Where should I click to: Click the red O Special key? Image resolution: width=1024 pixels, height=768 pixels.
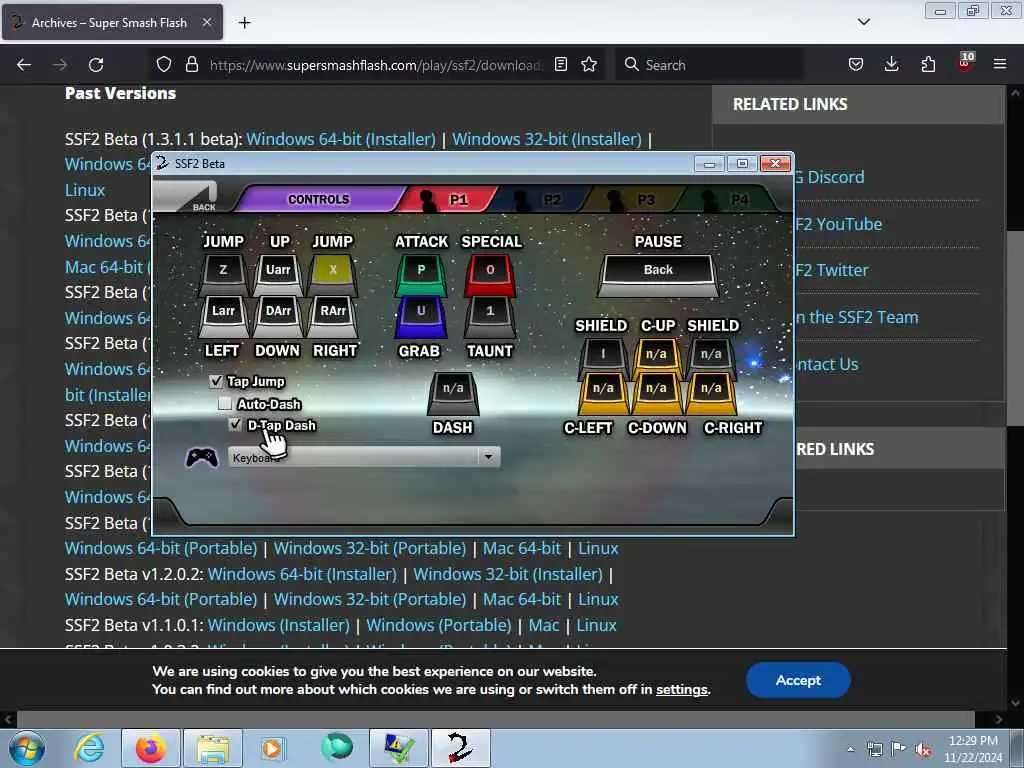coord(490,274)
